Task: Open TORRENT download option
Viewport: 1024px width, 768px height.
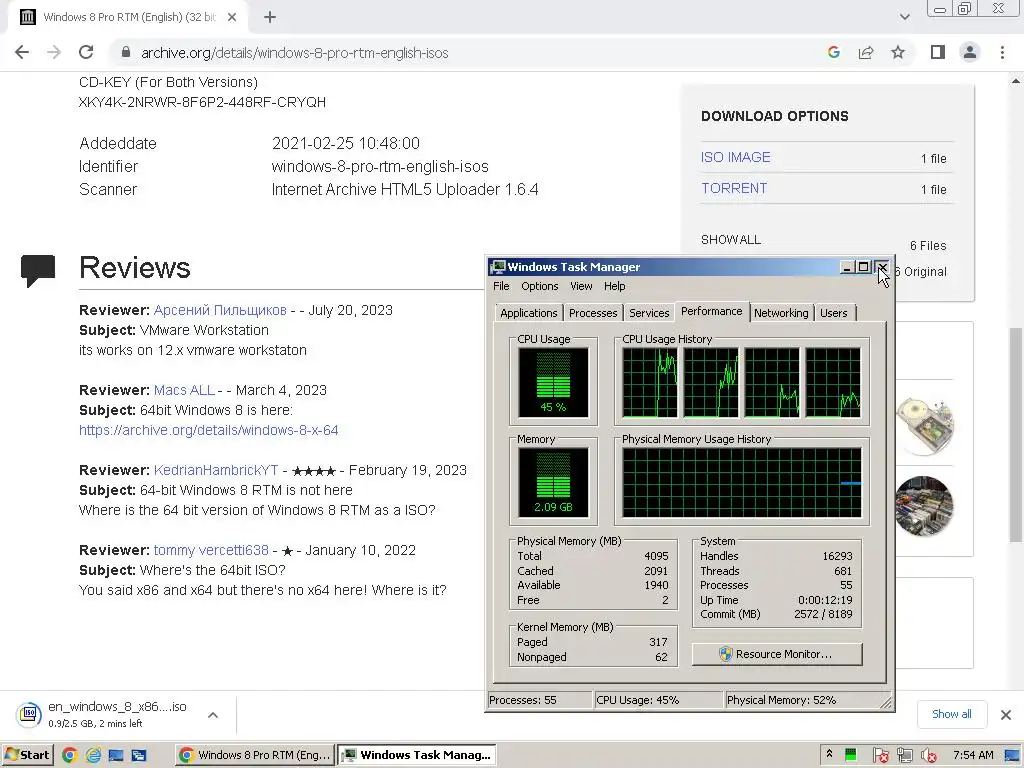Action: [734, 188]
